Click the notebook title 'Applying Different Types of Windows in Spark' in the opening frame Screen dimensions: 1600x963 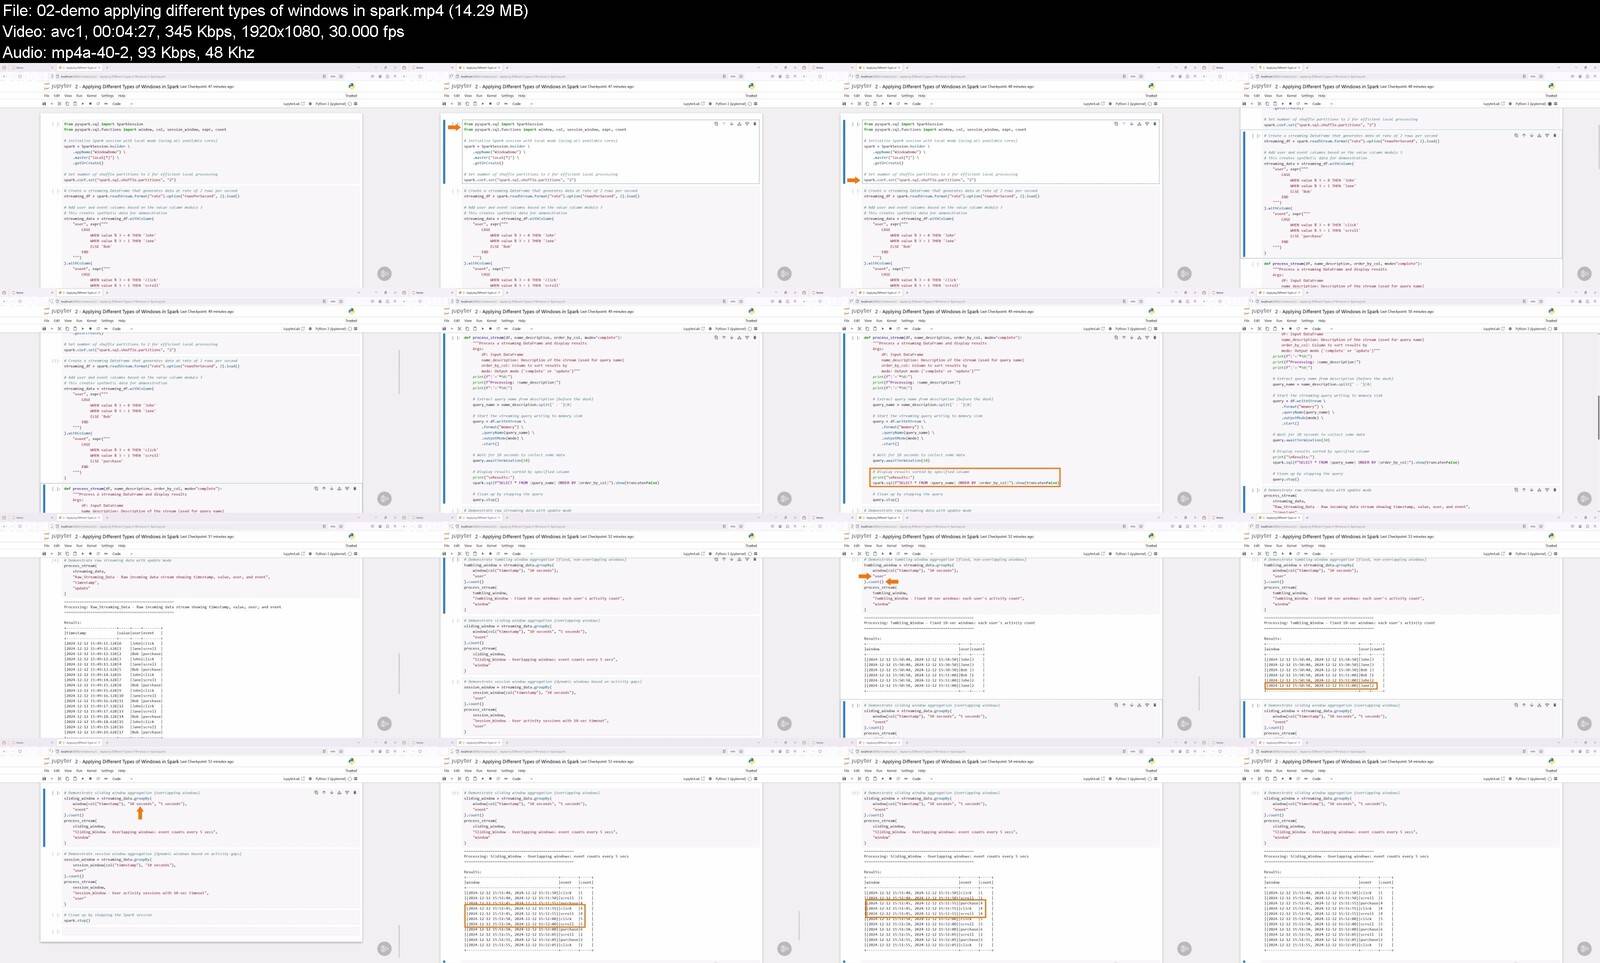tap(130, 87)
